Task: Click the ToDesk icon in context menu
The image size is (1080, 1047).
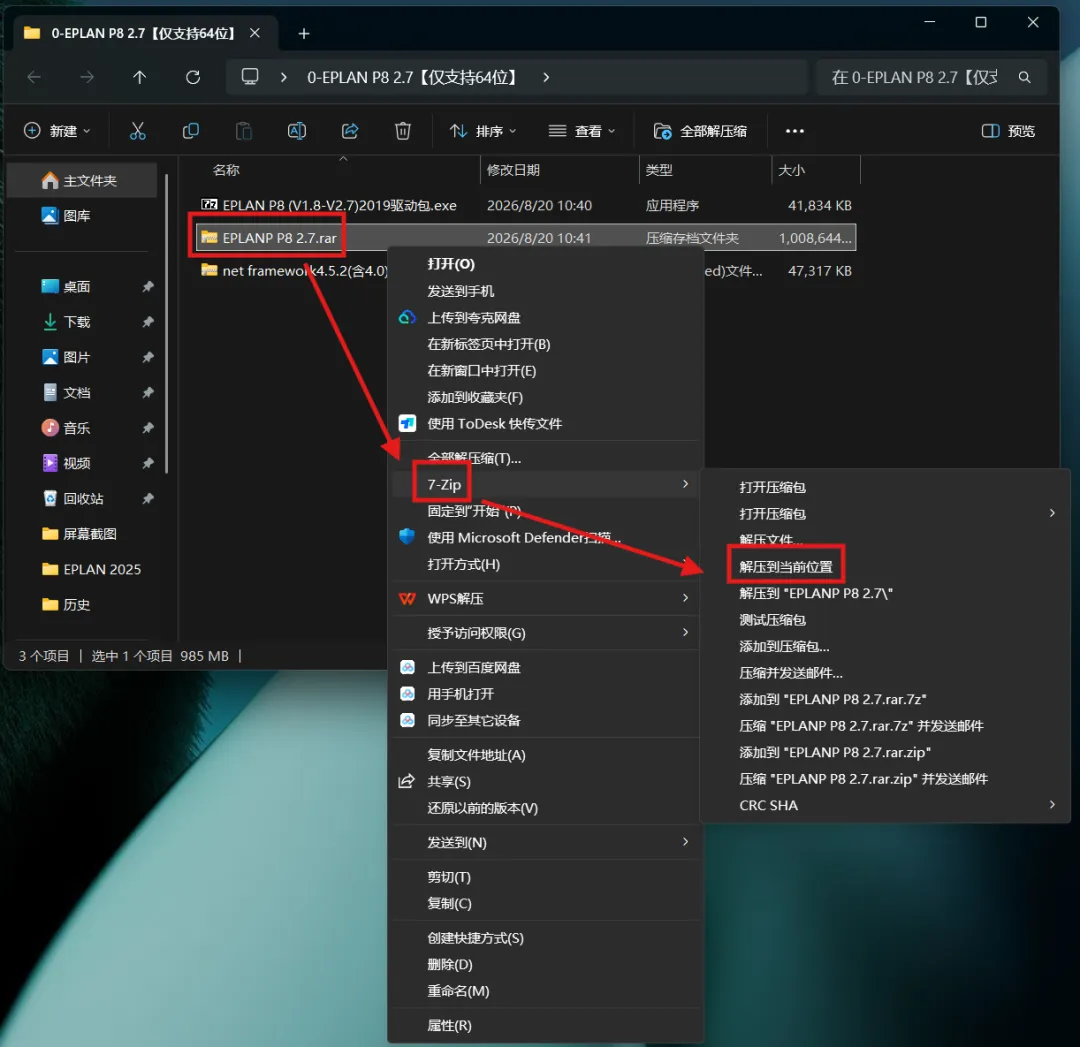Action: click(407, 423)
